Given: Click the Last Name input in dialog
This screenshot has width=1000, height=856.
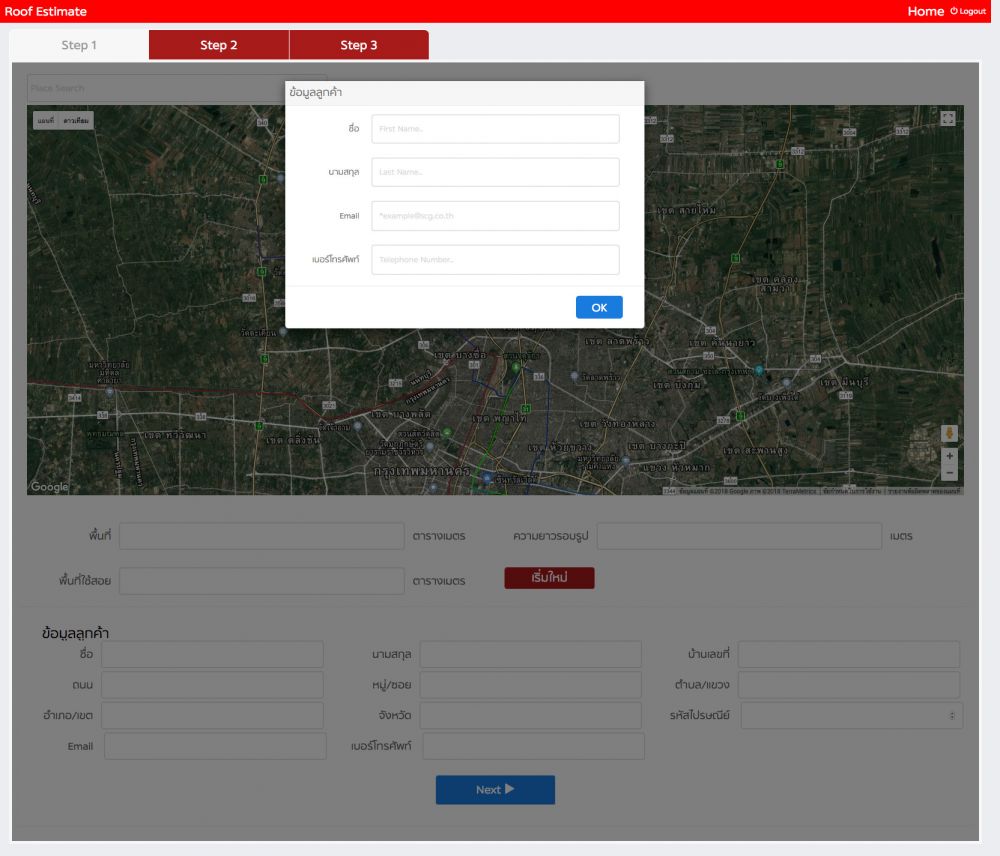Looking at the screenshot, I should (495, 172).
